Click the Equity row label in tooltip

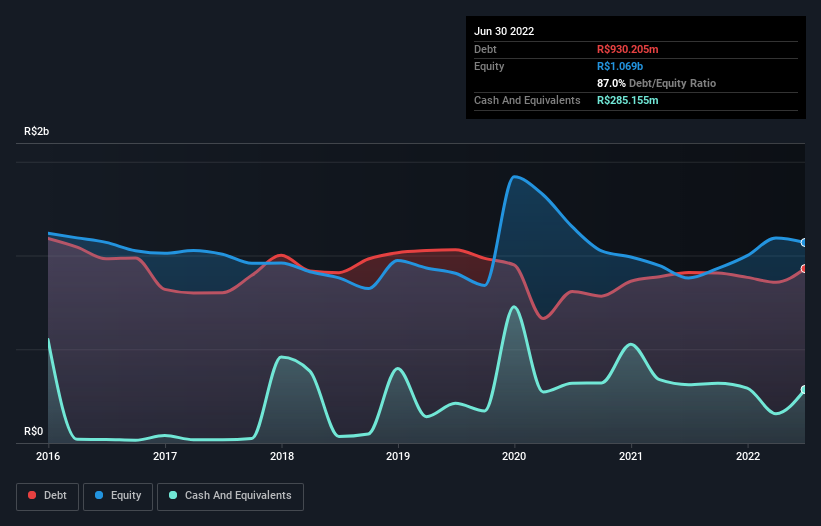[489, 66]
